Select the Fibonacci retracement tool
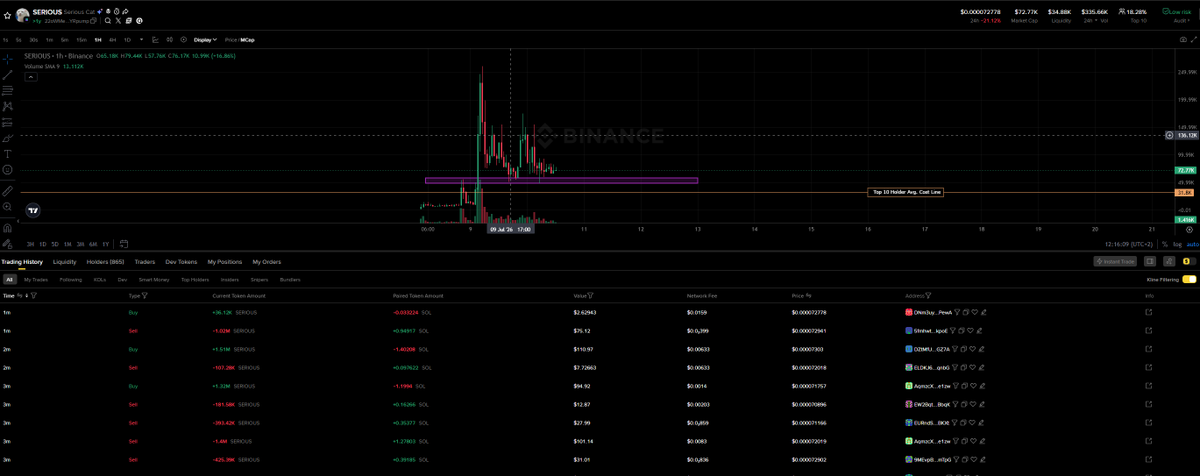 click(x=8, y=91)
